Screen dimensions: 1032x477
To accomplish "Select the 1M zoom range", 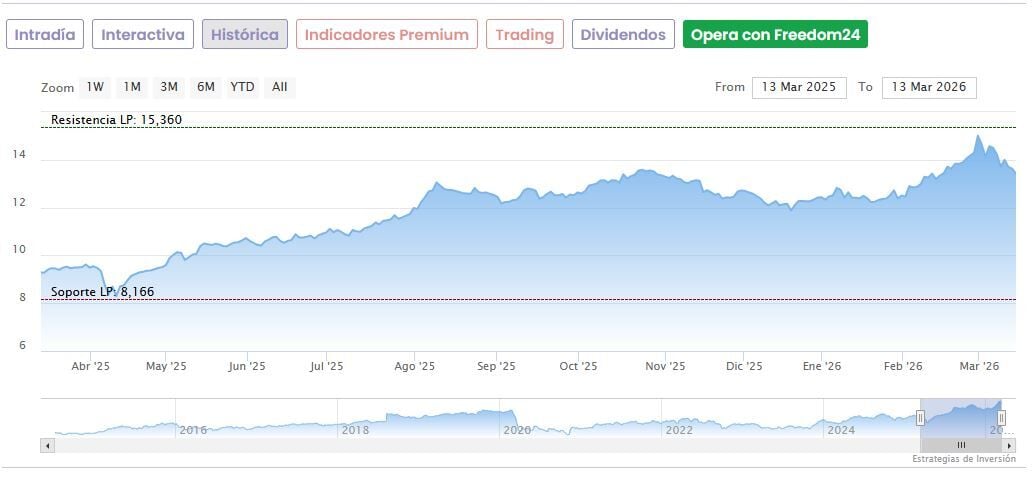I will click(132, 87).
